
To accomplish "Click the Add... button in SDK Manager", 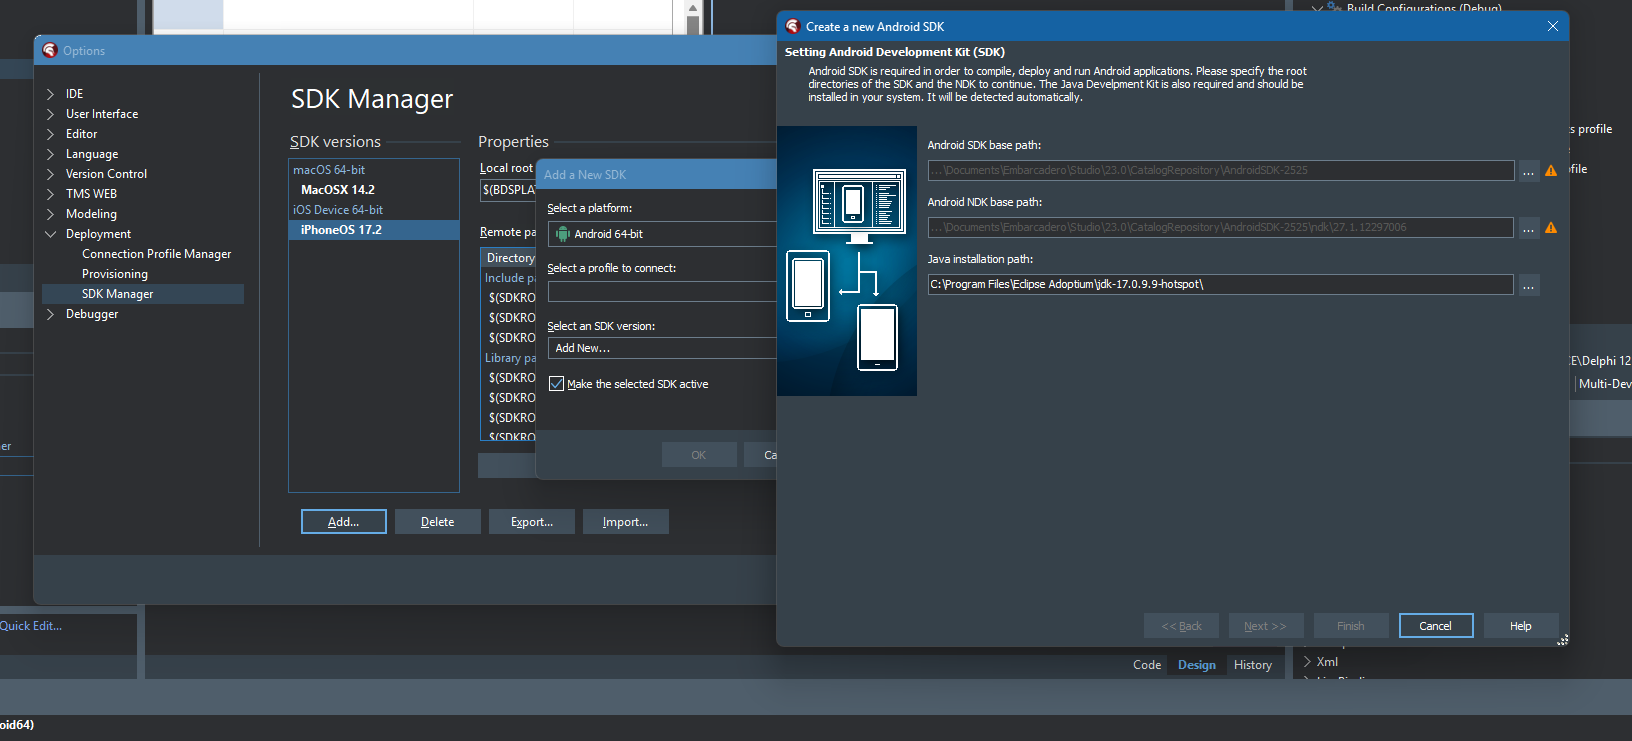I will pyautogui.click(x=344, y=522).
